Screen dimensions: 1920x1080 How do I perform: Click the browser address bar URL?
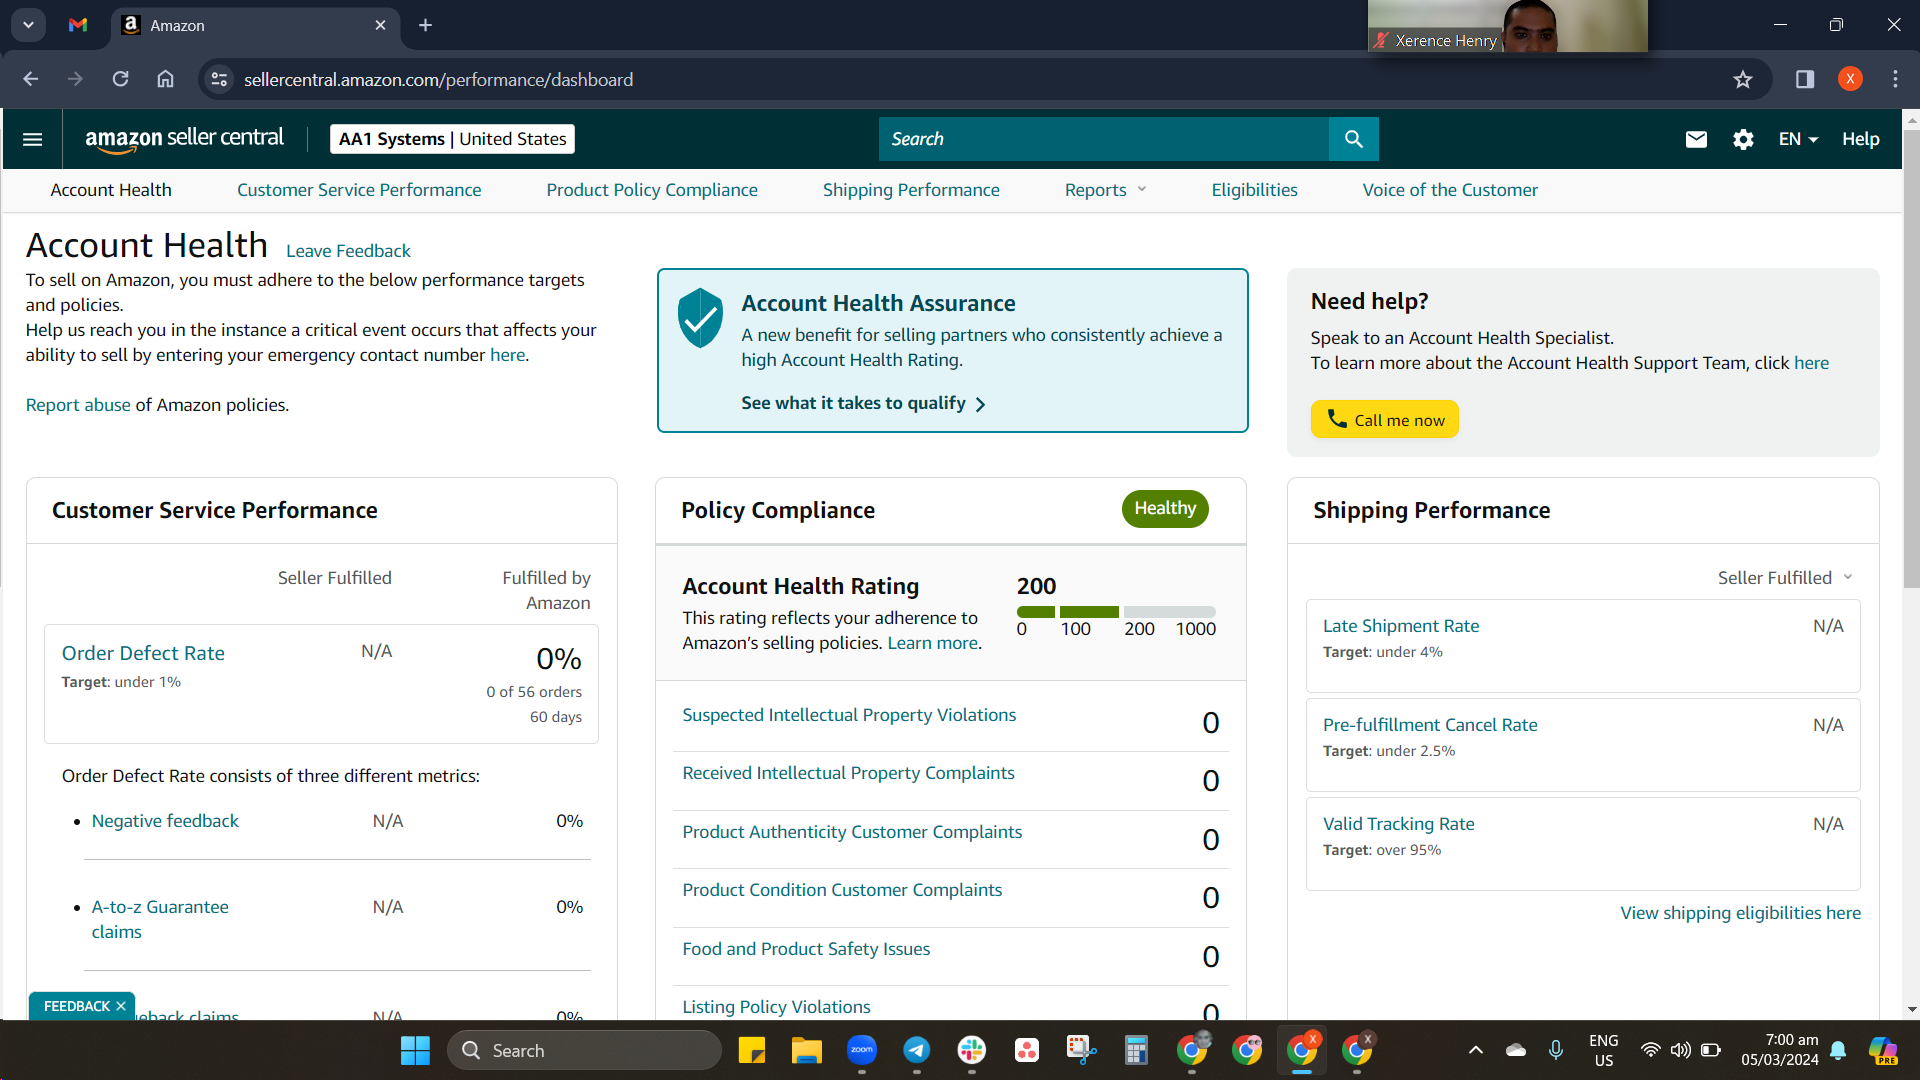(438, 79)
